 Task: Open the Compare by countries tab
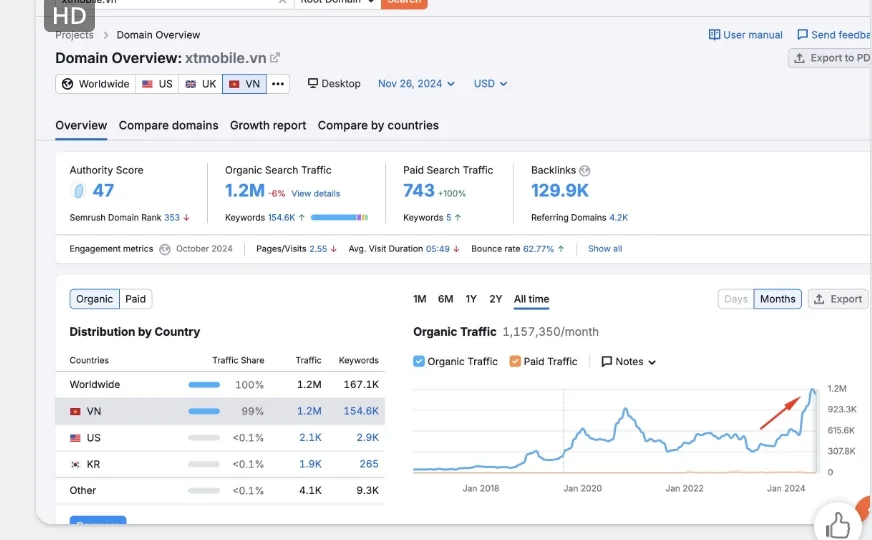[x=378, y=126]
